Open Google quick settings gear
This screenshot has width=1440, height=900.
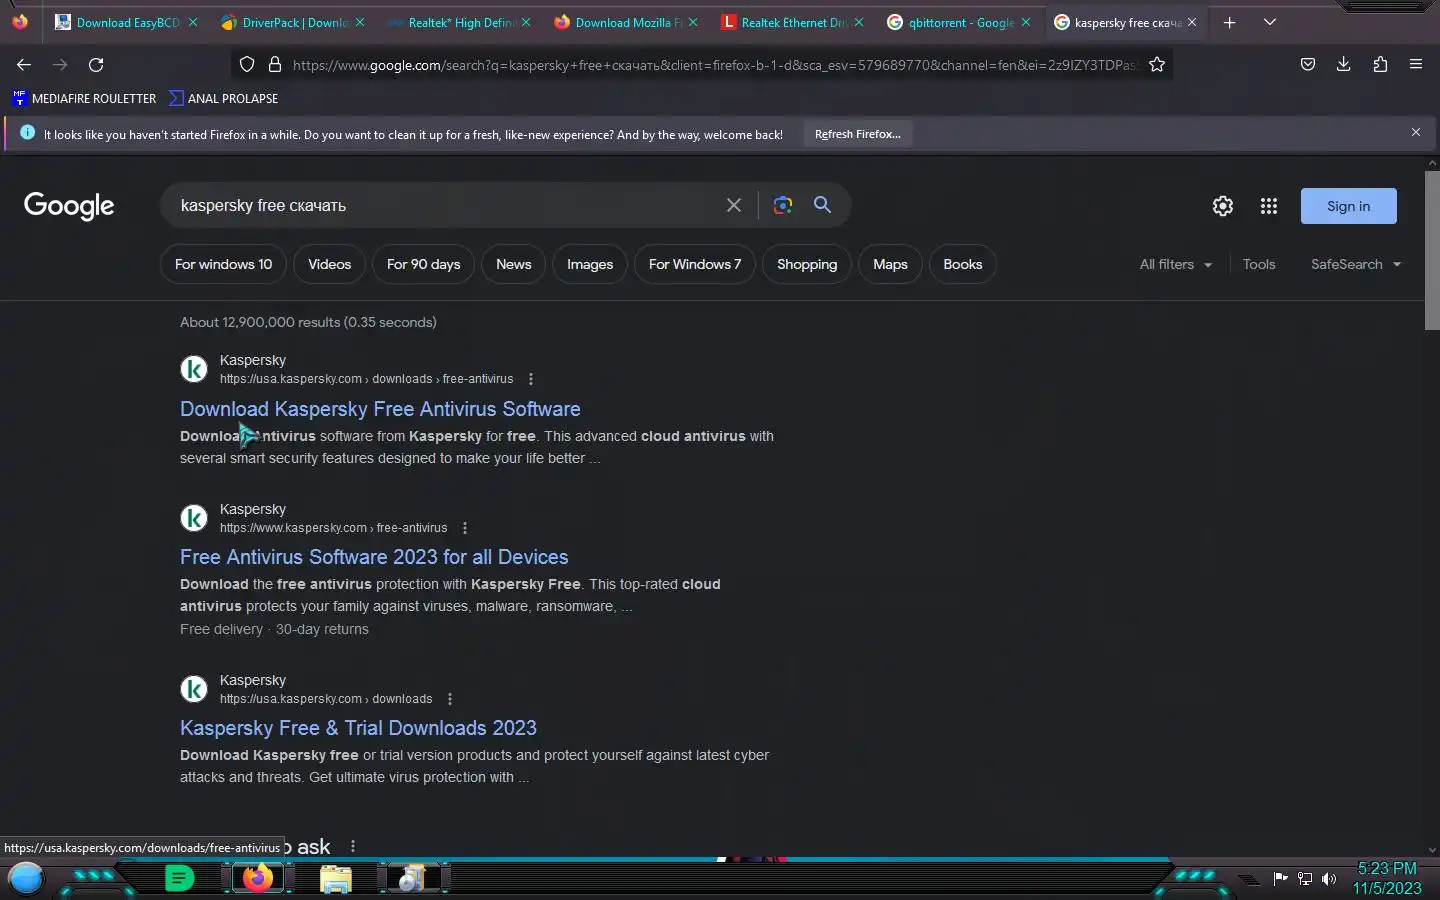(x=1223, y=206)
